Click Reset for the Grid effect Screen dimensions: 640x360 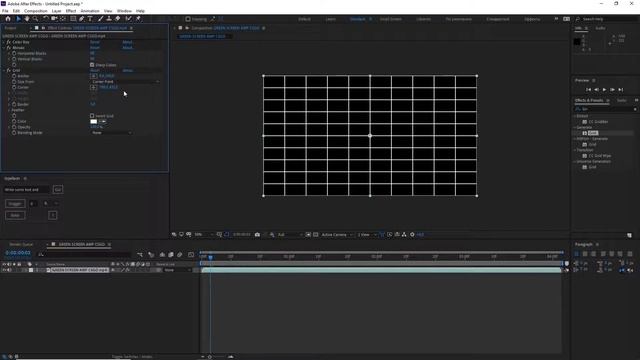pyautogui.click(x=95, y=71)
